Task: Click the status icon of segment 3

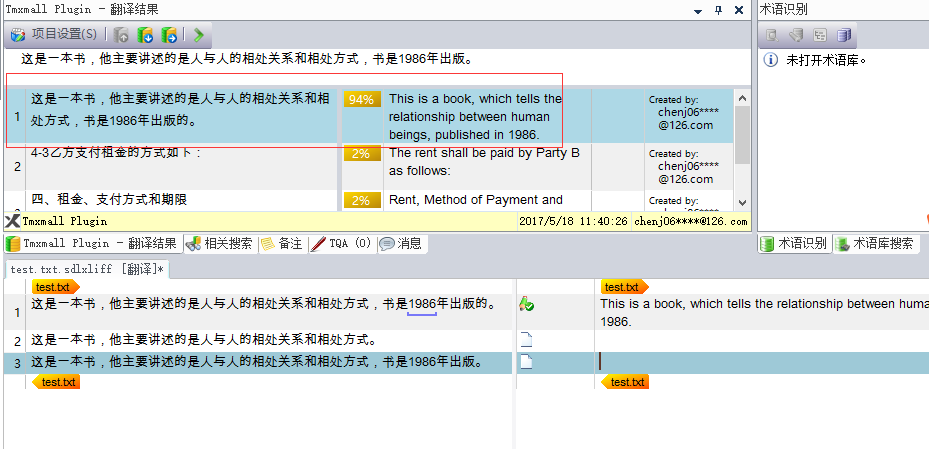Action: [x=526, y=362]
